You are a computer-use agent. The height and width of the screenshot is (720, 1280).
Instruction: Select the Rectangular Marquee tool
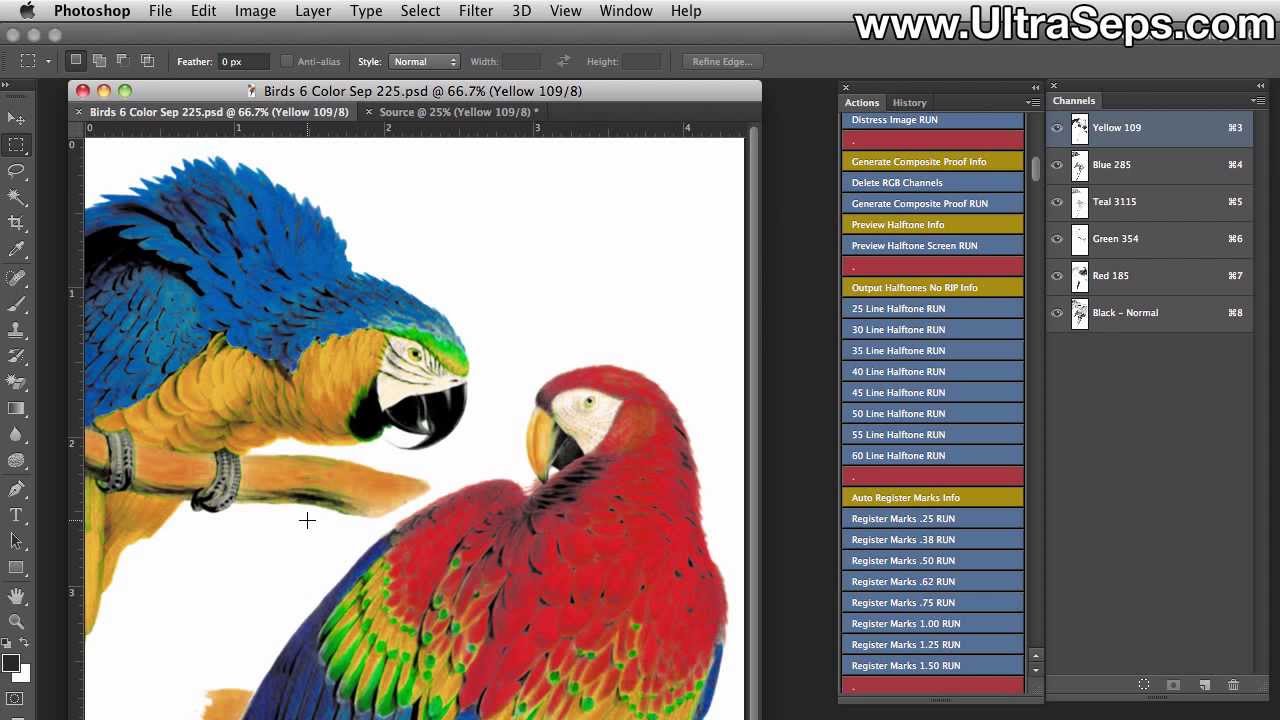[x=16, y=145]
